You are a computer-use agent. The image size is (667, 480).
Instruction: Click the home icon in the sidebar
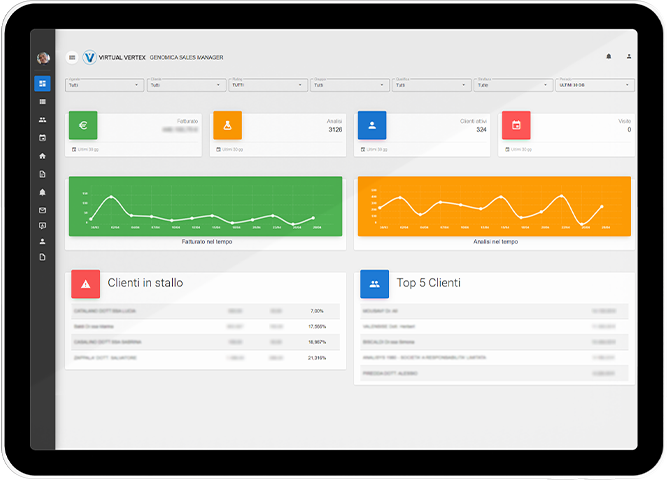(42, 156)
